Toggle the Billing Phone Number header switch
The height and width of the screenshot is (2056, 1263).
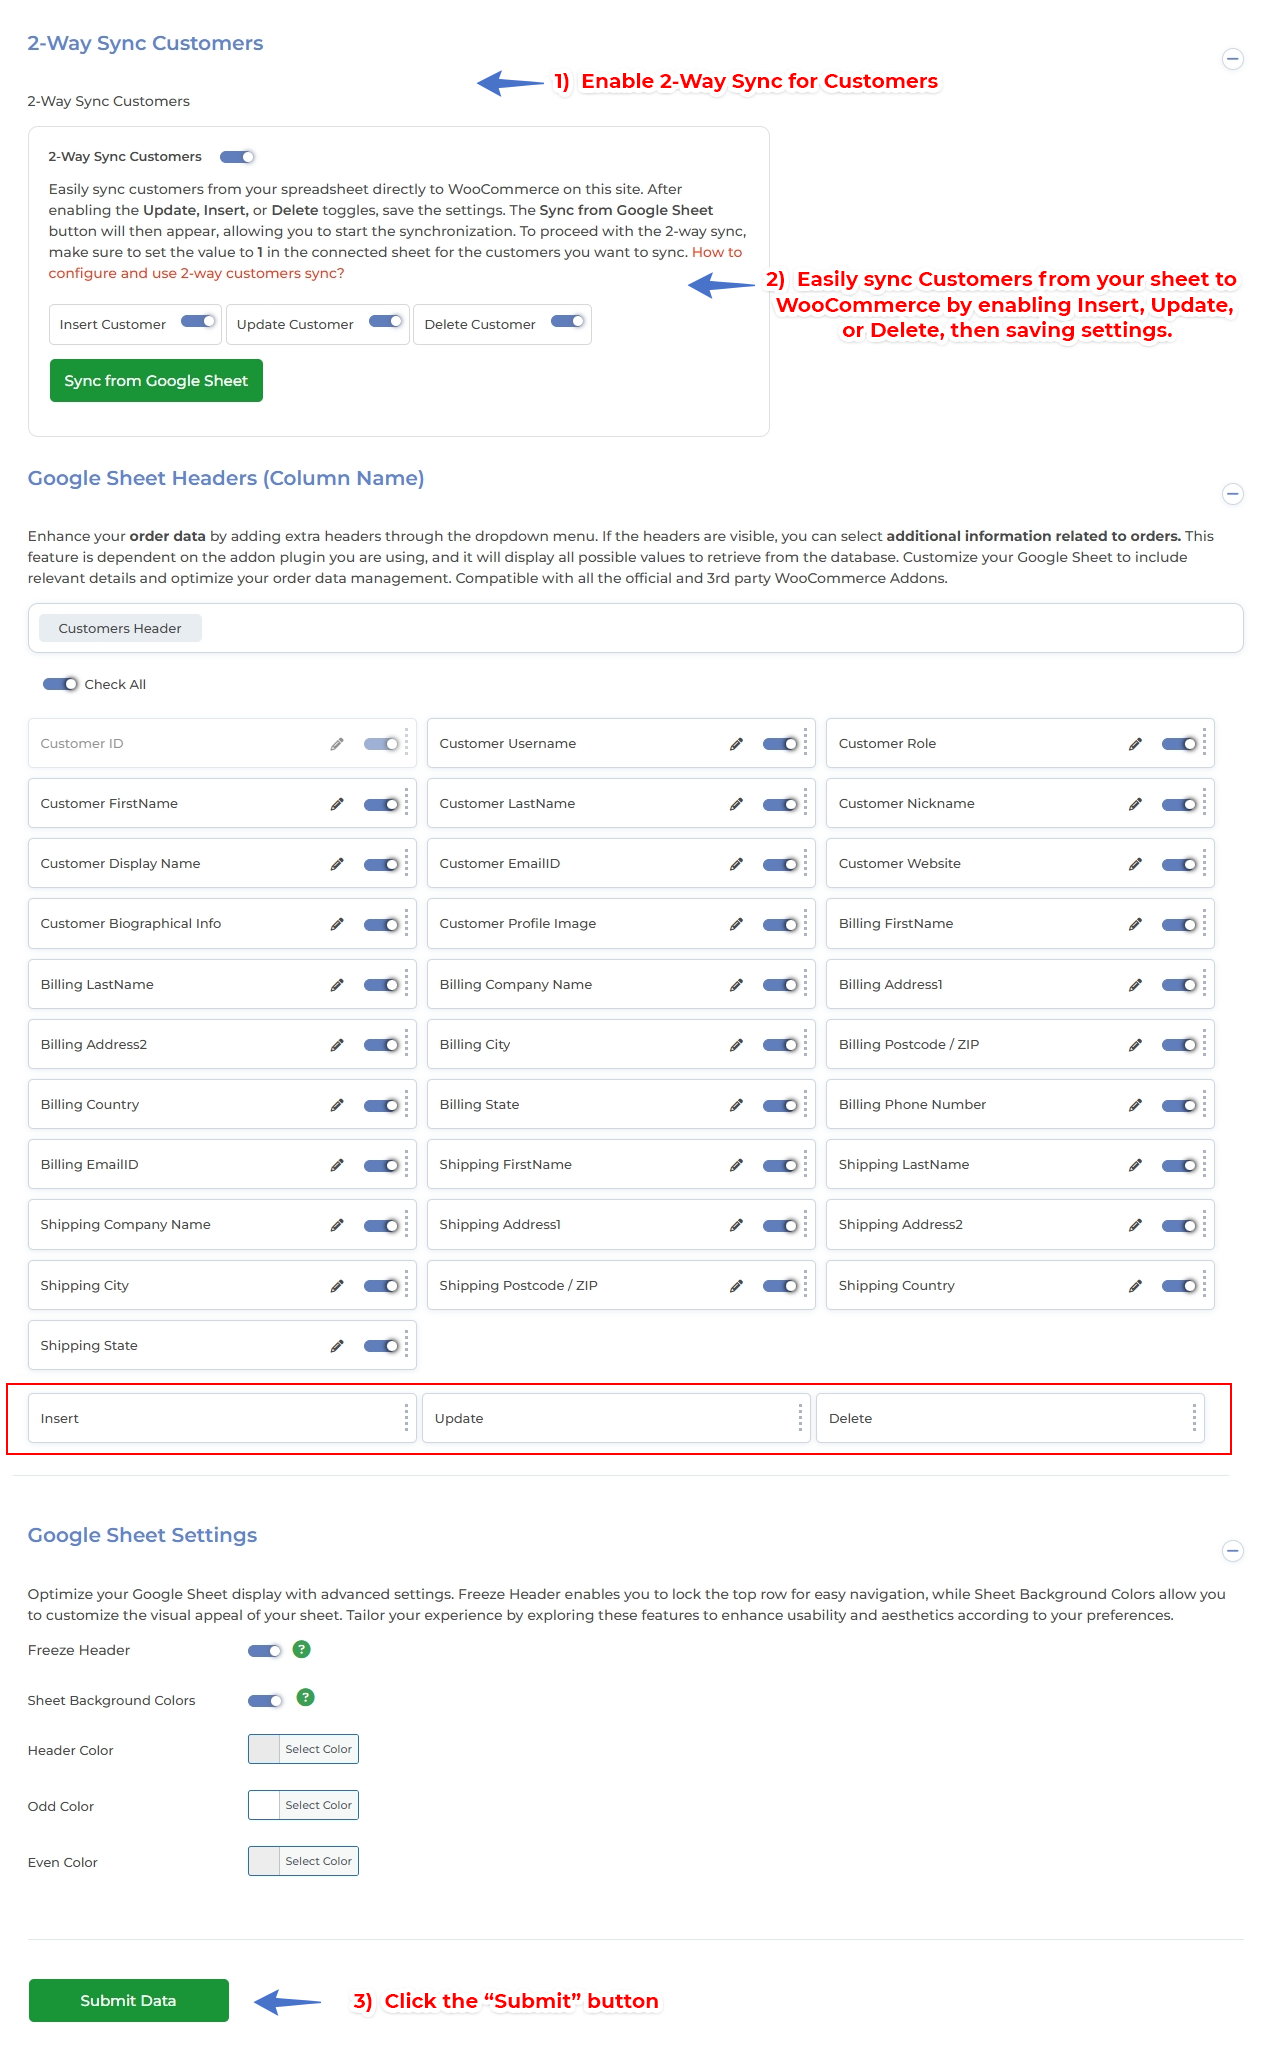point(1179,1105)
